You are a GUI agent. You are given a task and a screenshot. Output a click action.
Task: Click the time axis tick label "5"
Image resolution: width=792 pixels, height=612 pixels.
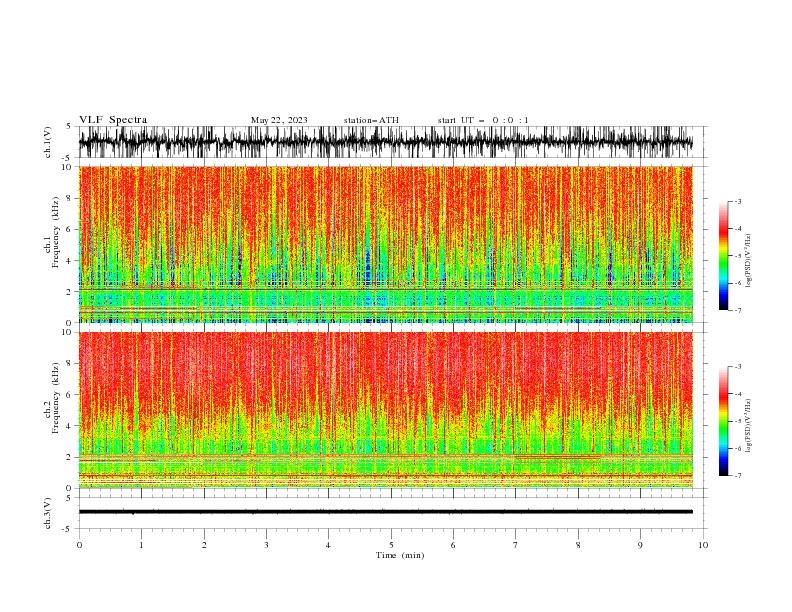coord(391,545)
